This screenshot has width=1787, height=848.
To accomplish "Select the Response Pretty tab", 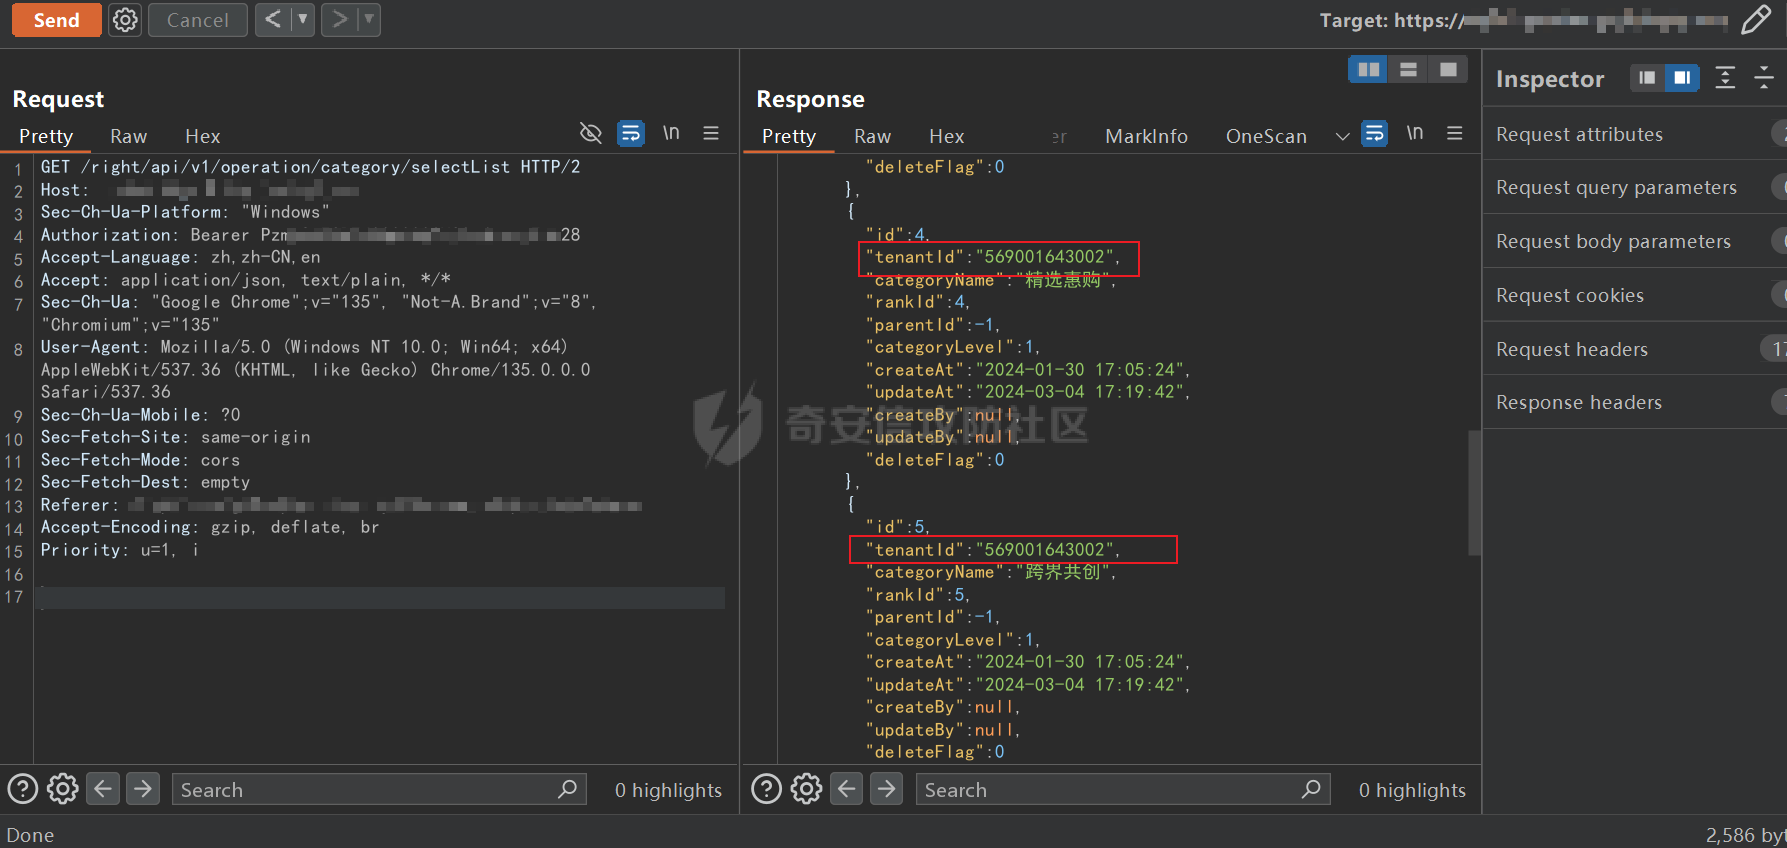I will pyautogui.click(x=789, y=136).
